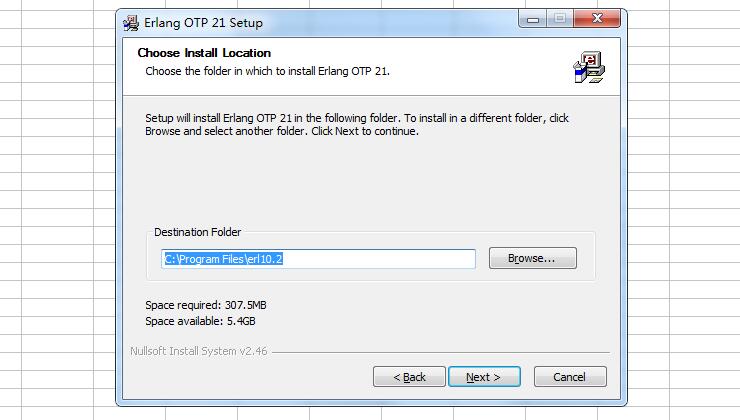Click the Destination Folder group label
Screen dimensions: 740x420
pos(197,232)
